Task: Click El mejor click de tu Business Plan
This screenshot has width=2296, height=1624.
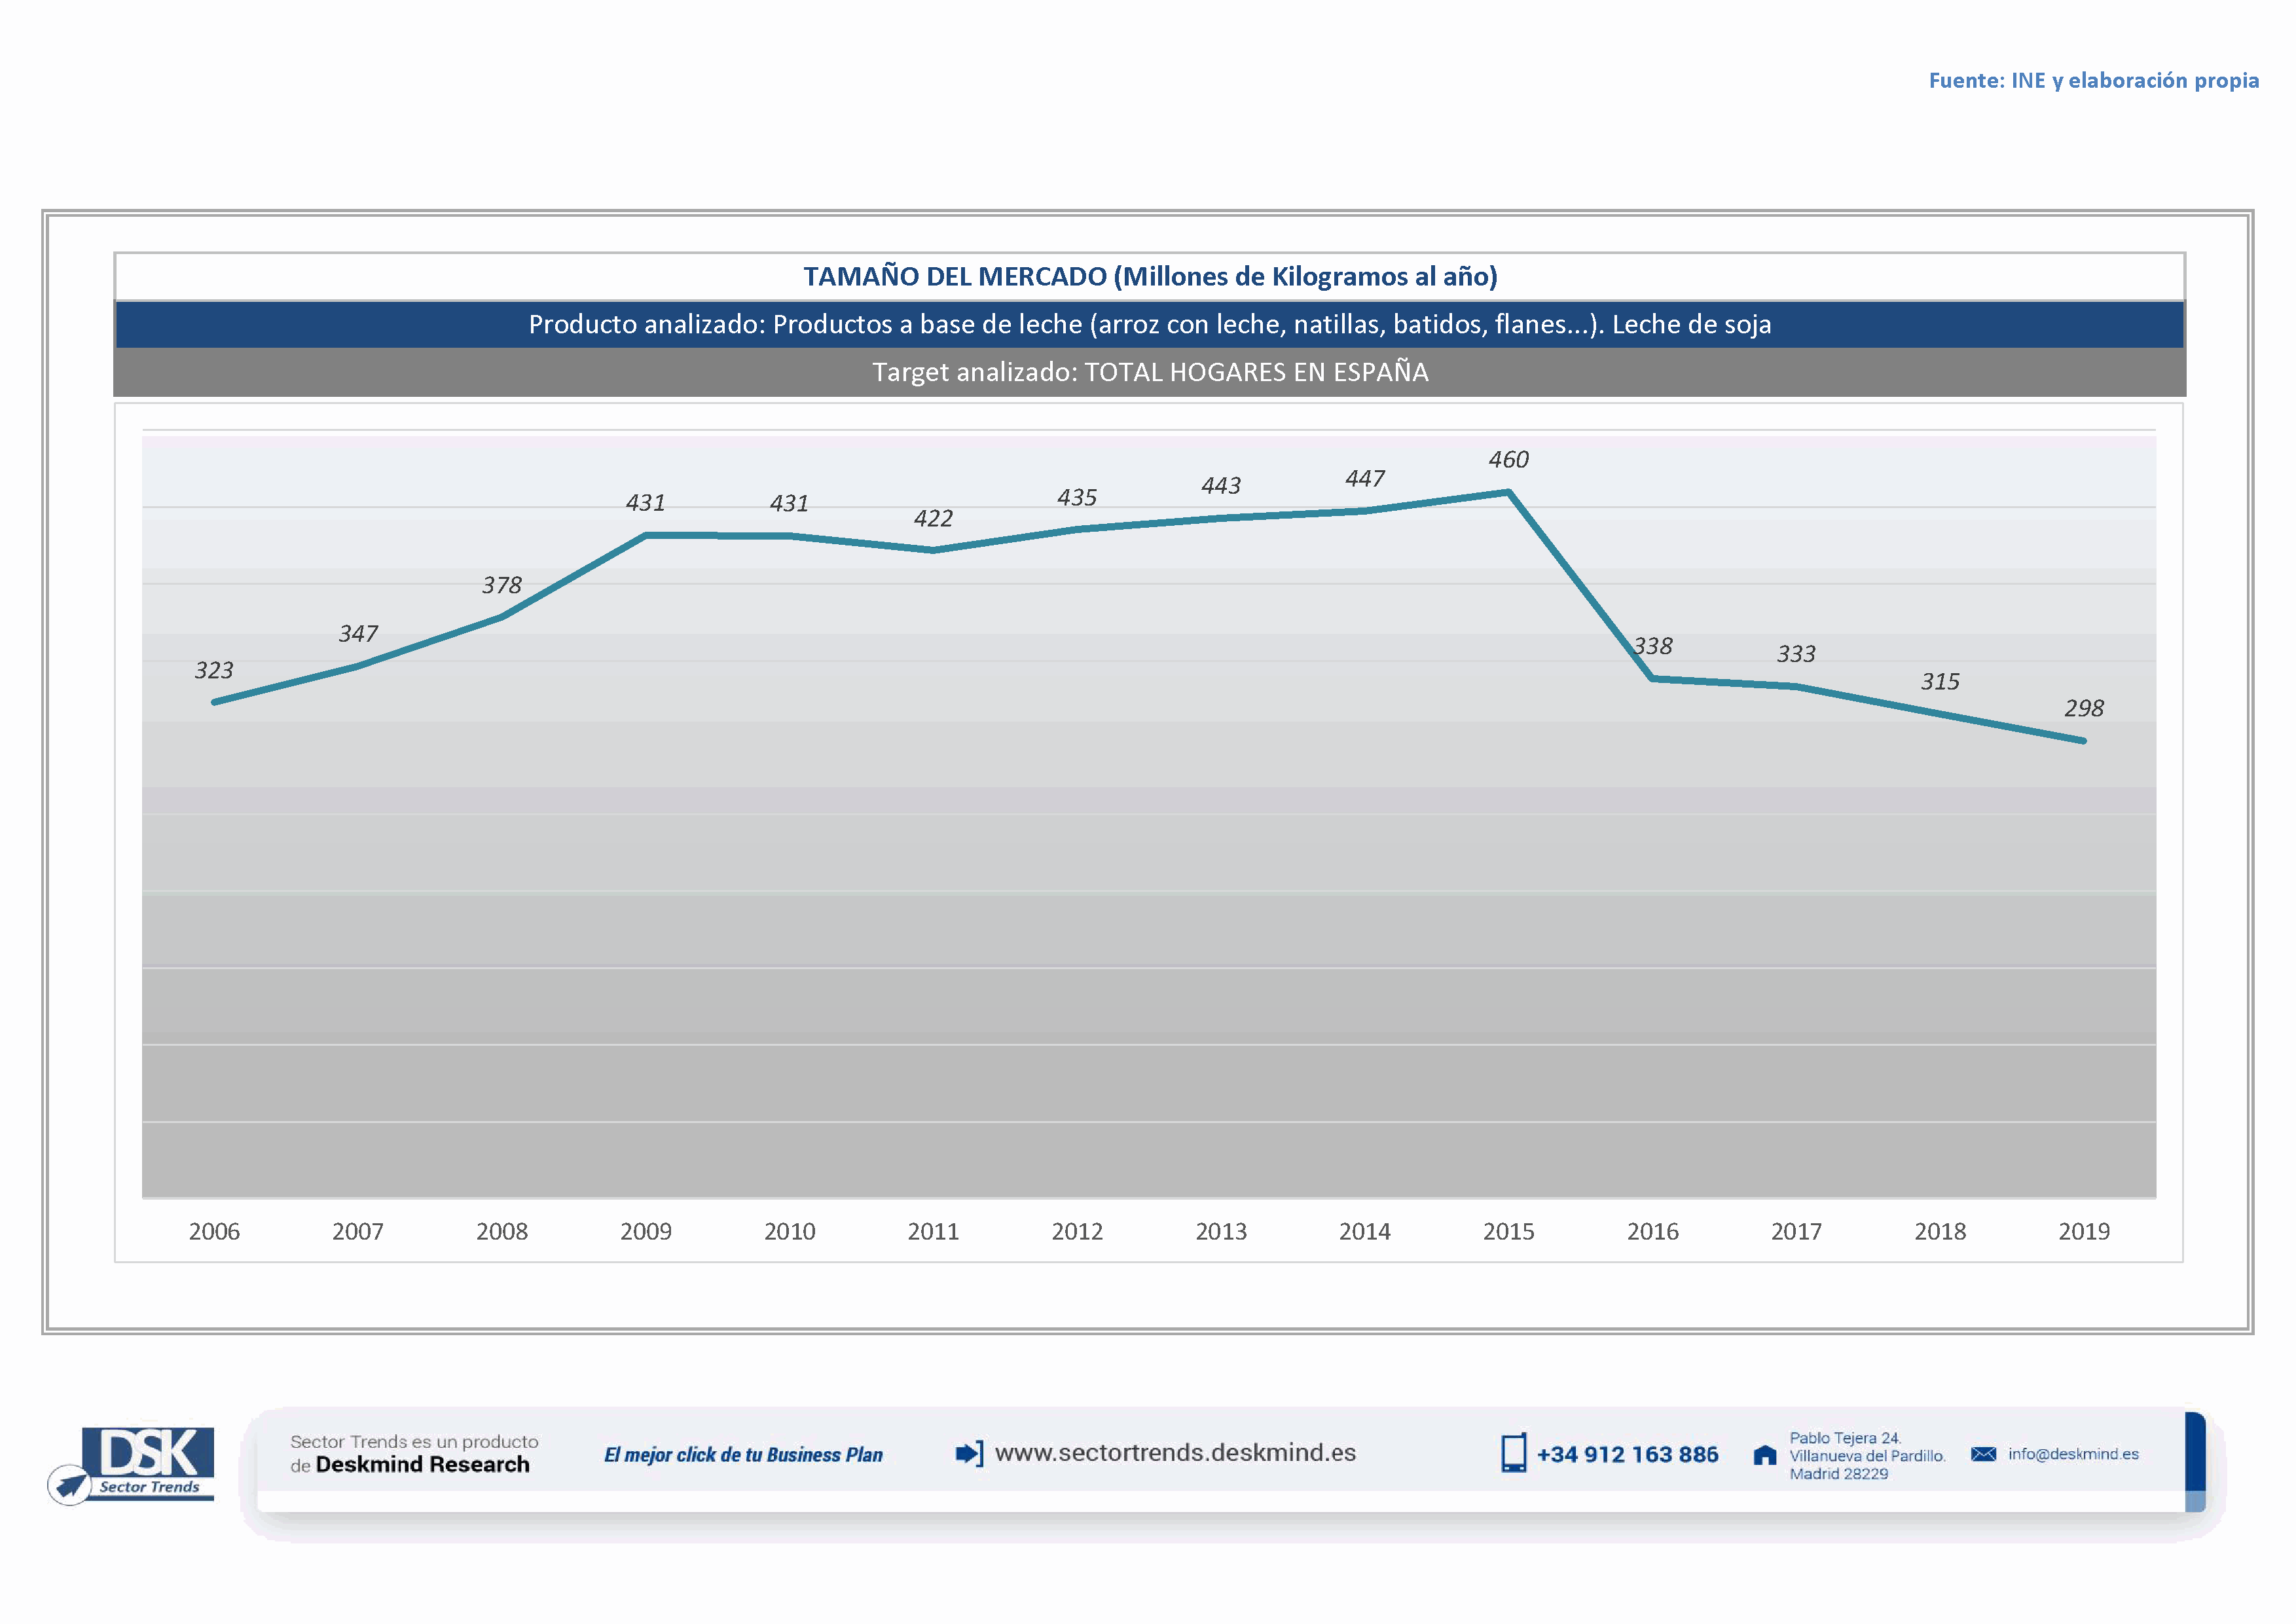Action: [743, 1455]
